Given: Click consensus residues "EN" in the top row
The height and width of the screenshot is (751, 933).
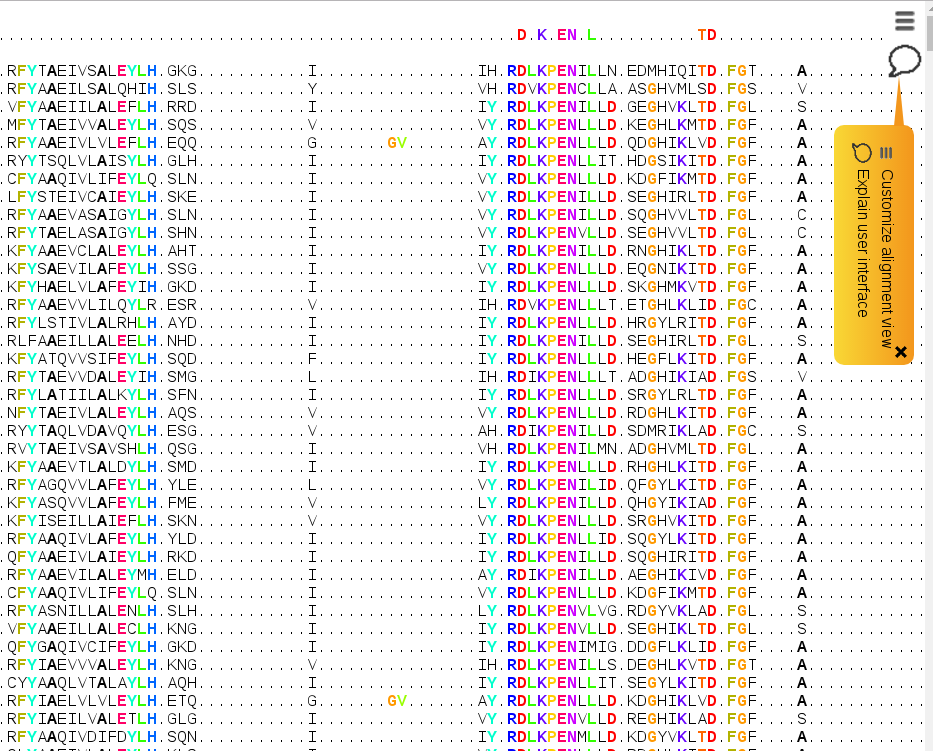Looking at the screenshot, I should coord(567,35).
